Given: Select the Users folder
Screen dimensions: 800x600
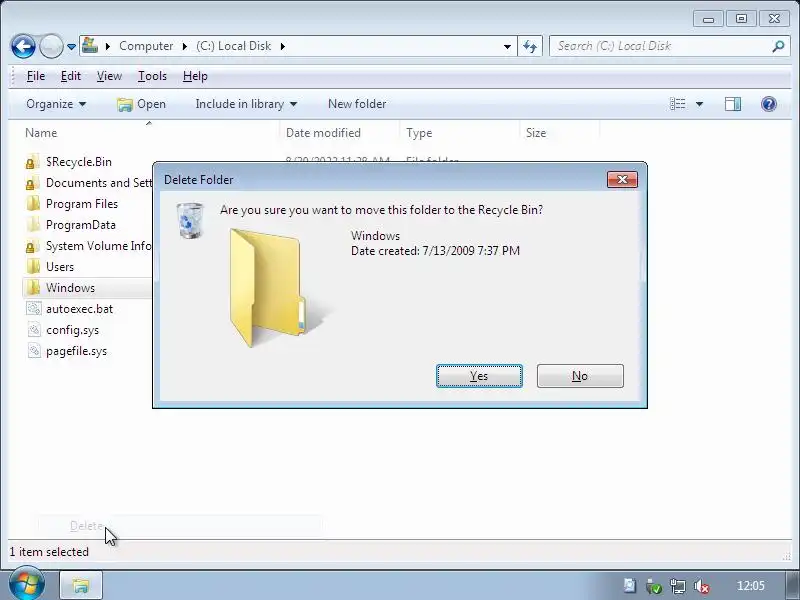Looking at the screenshot, I should coord(60,267).
